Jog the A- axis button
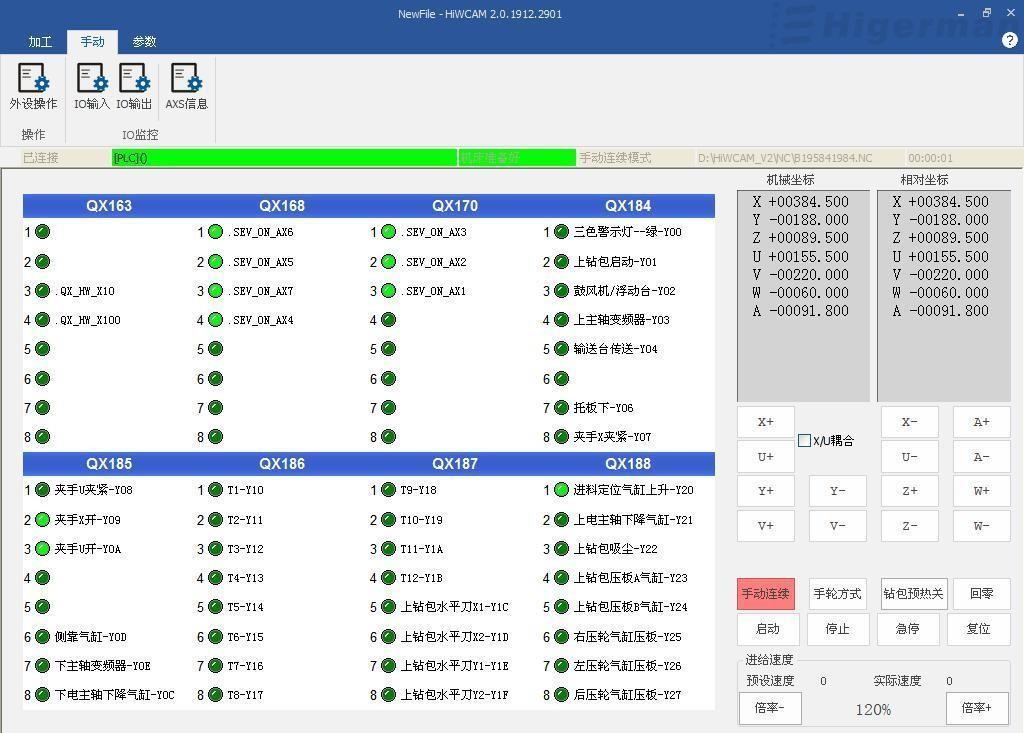This screenshot has height=733, width=1024. click(981, 457)
